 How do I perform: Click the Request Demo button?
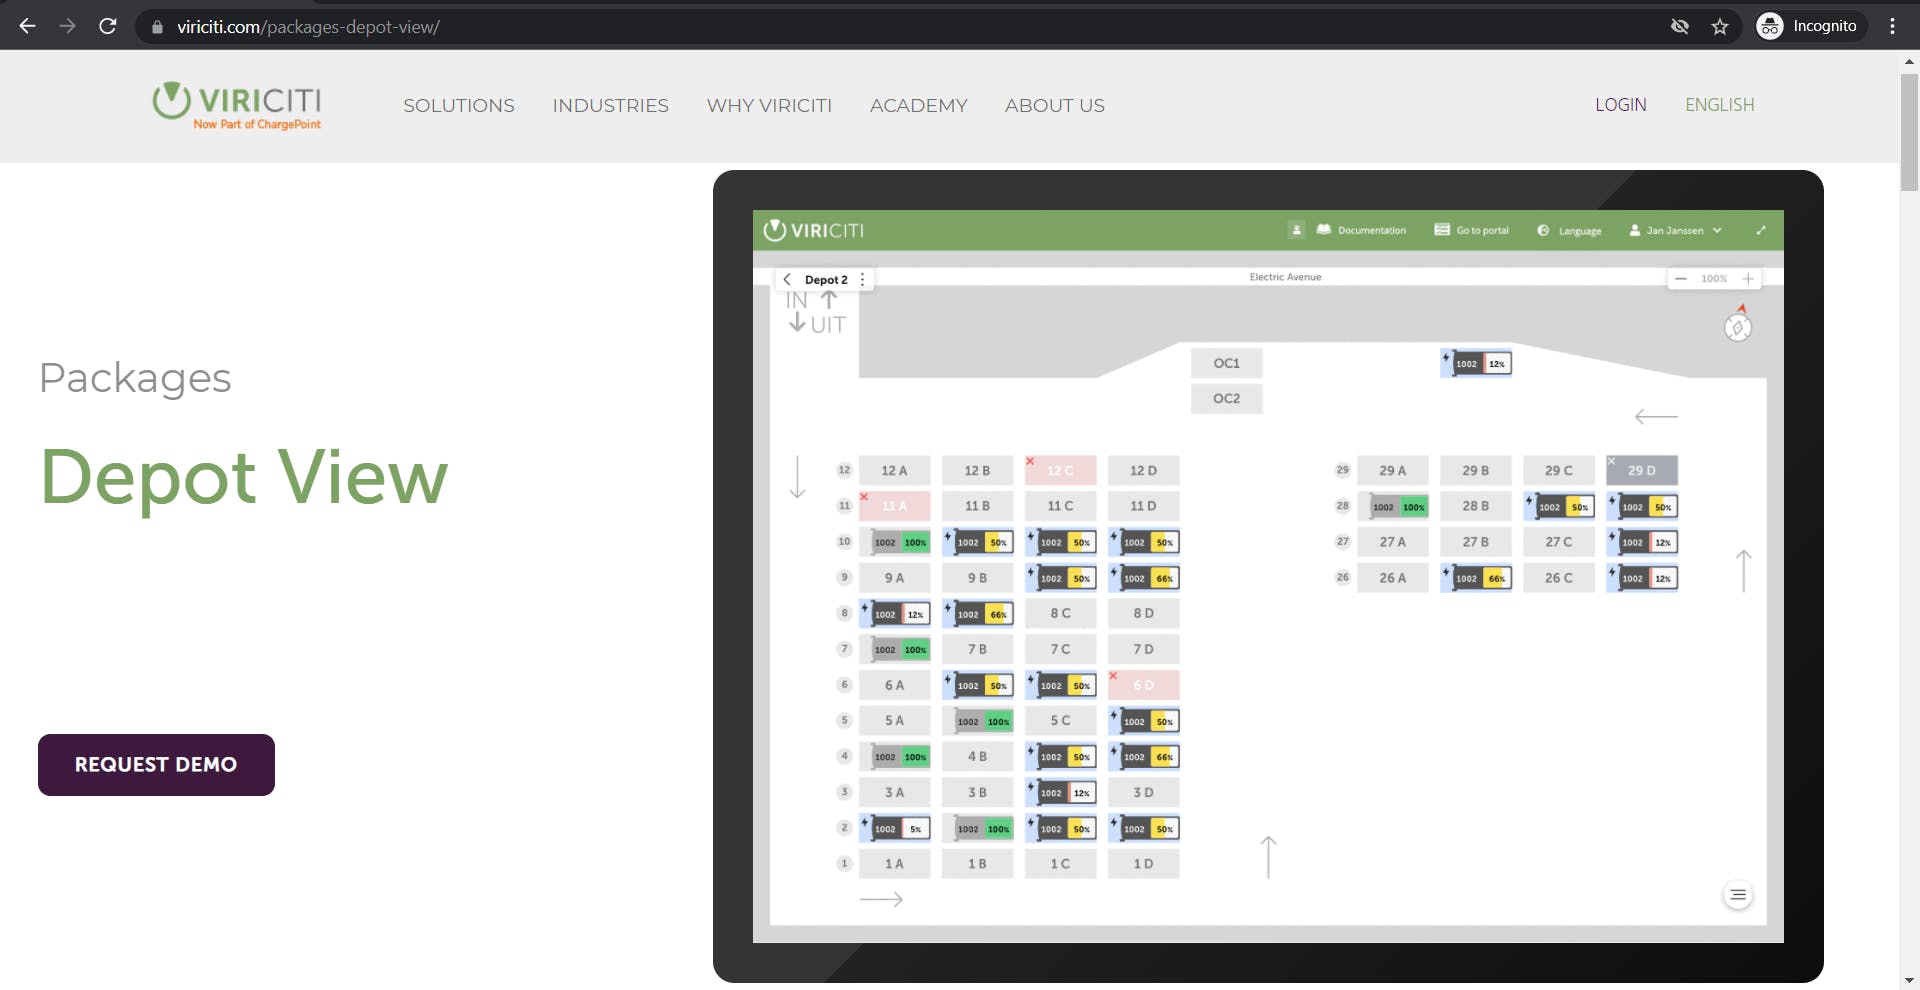click(156, 765)
